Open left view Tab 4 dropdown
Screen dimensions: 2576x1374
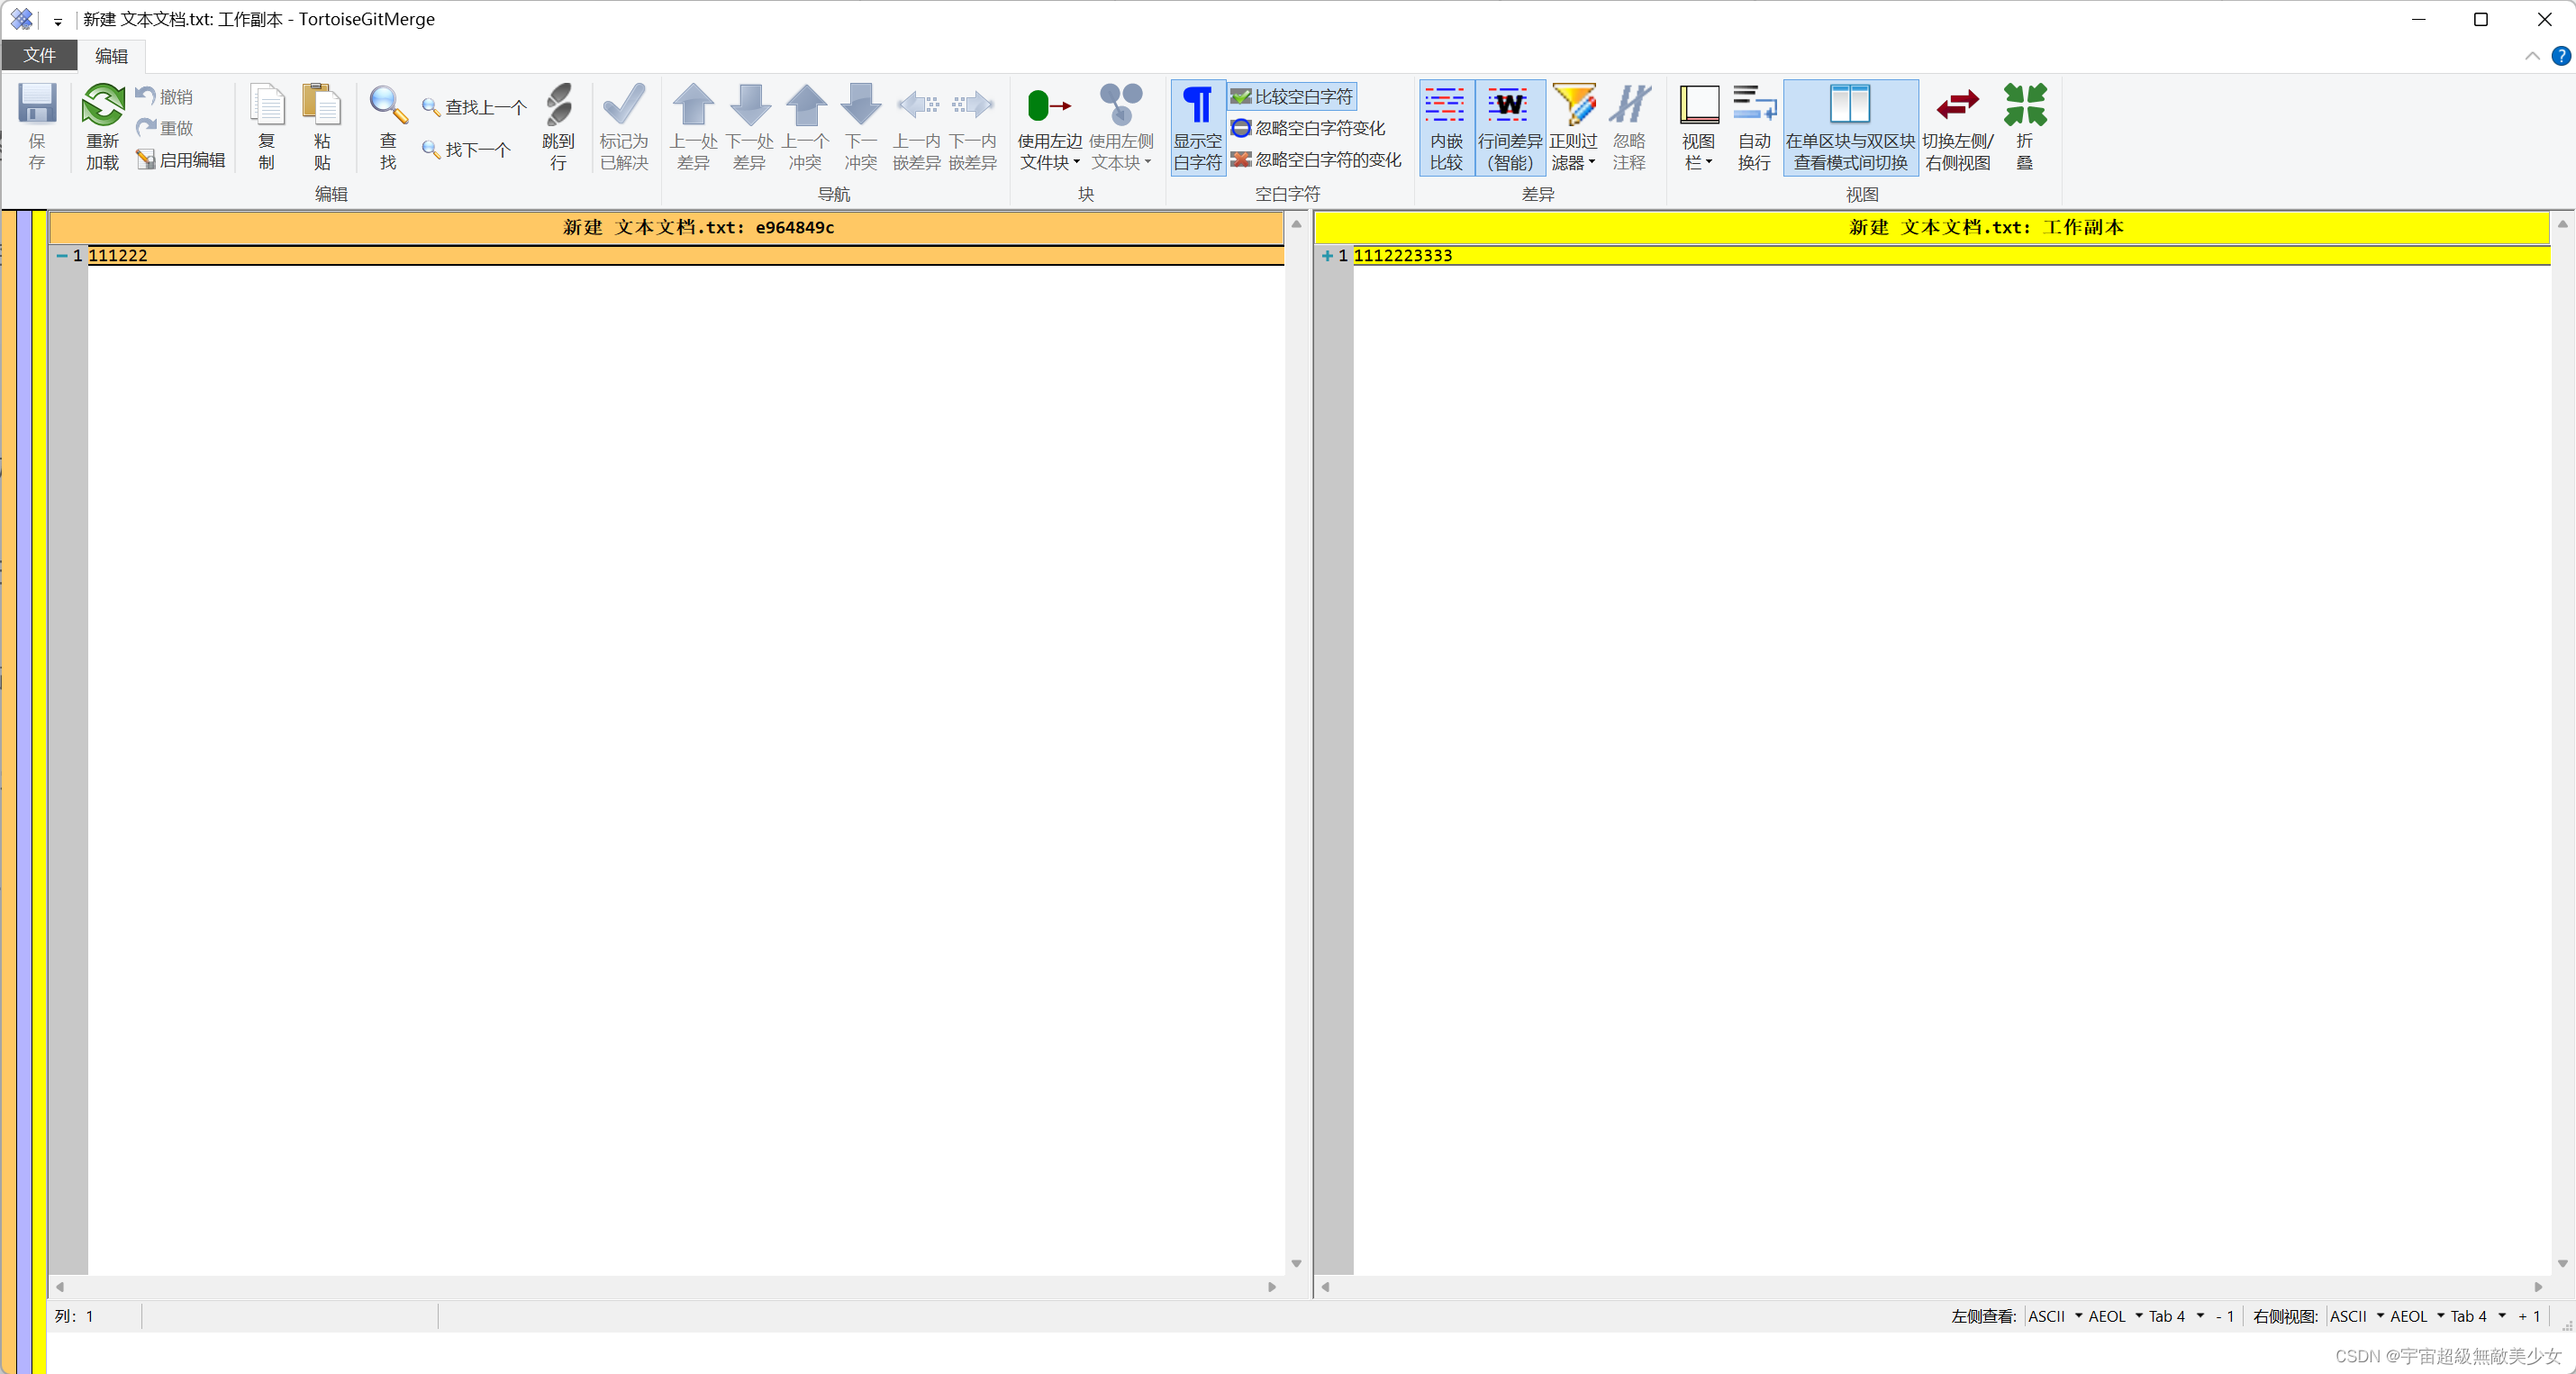pyautogui.click(x=2176, y=1316)
